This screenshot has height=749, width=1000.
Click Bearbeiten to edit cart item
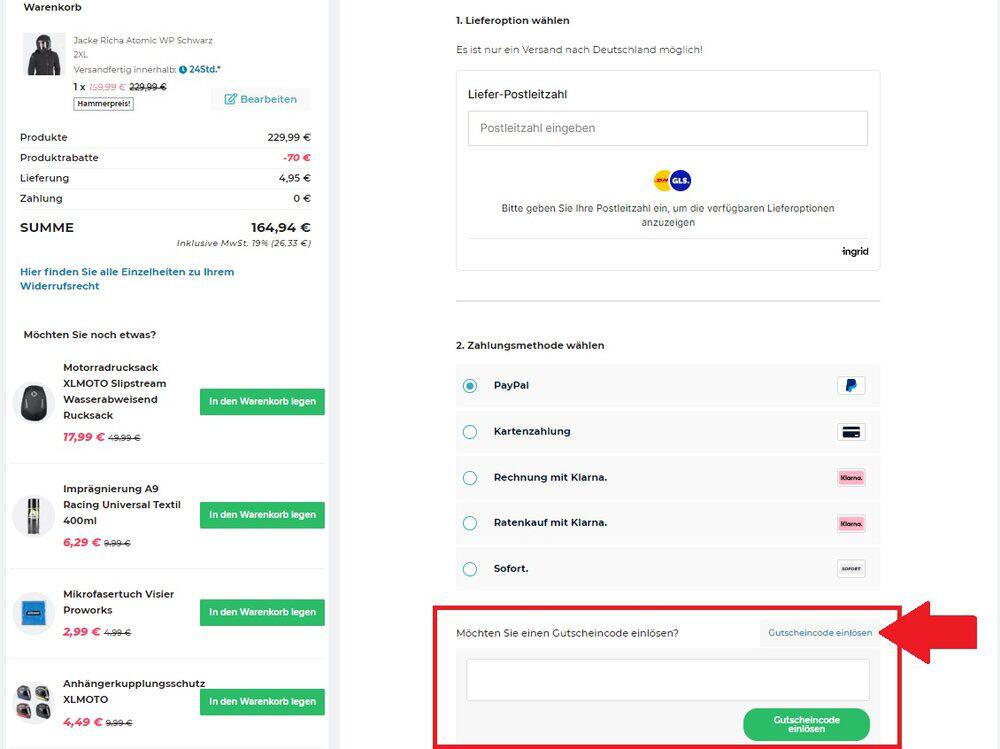261,99
